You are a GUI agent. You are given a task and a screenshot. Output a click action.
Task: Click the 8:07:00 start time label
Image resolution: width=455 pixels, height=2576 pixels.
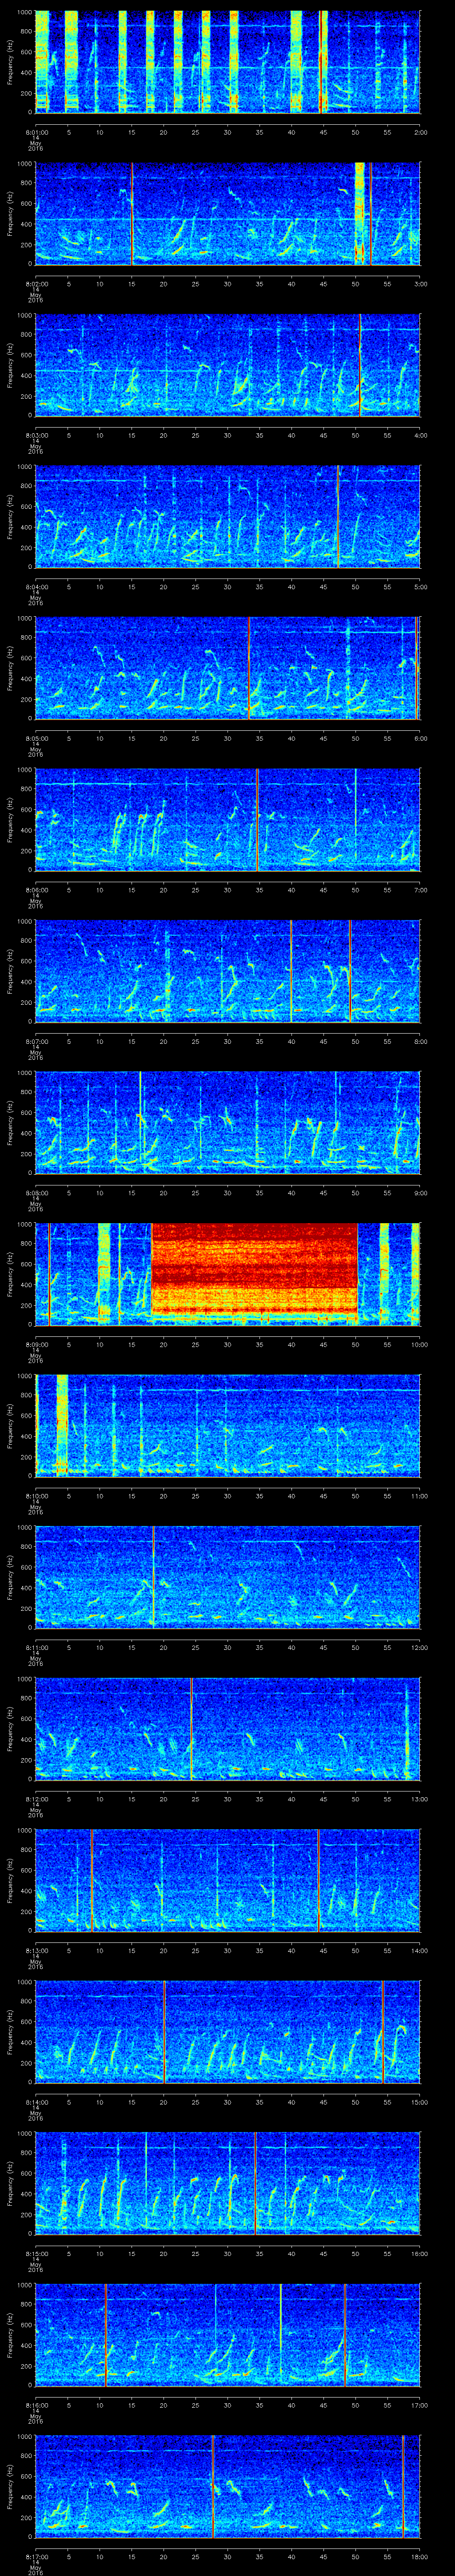(36, 1041)
